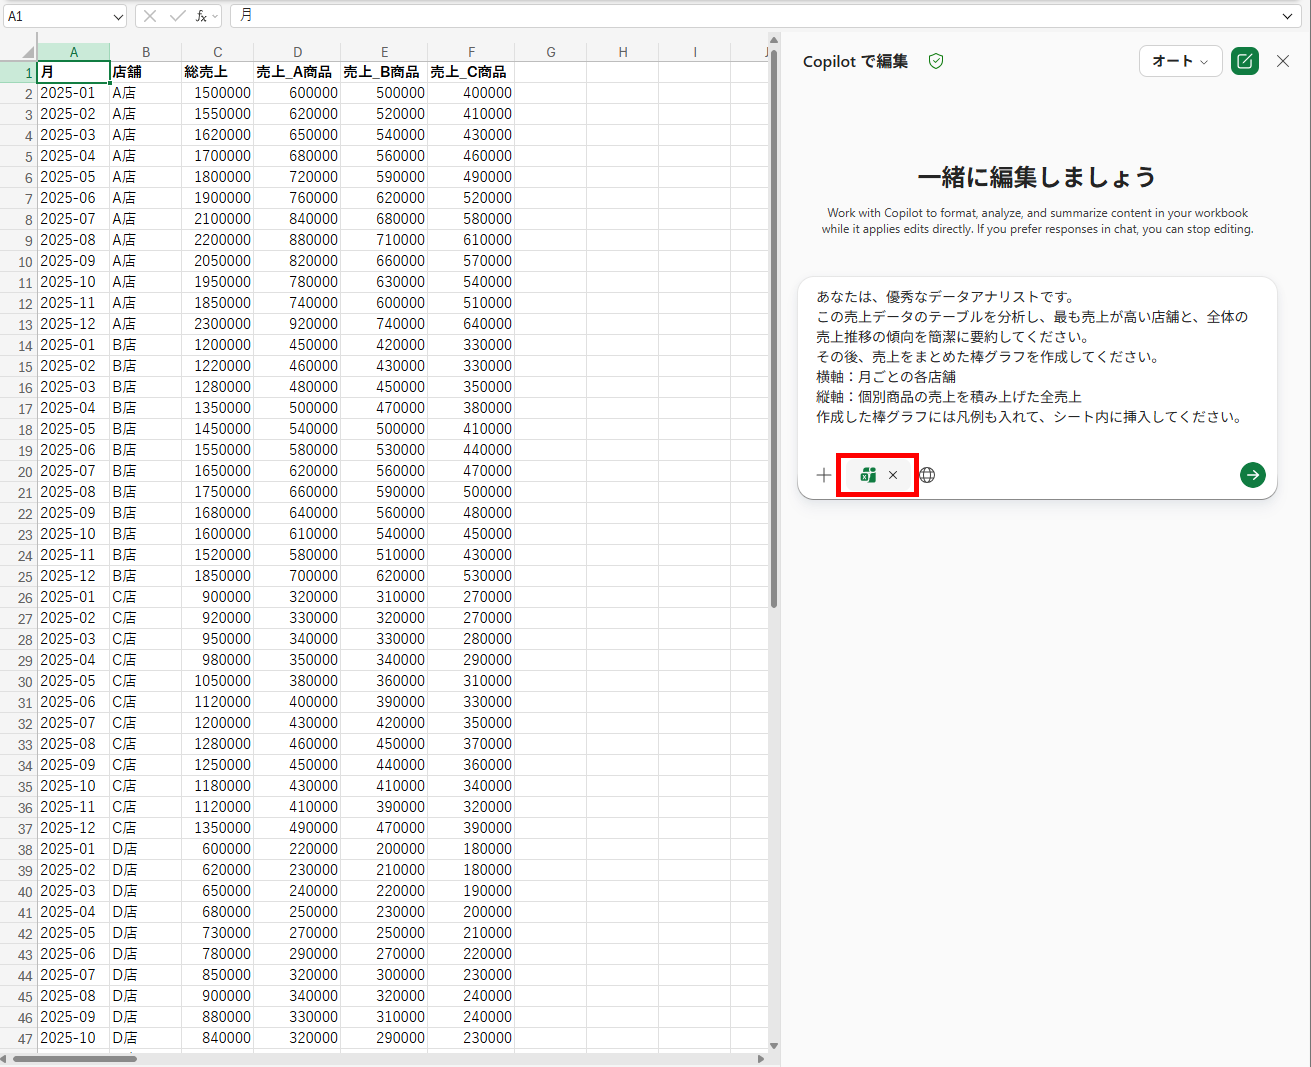Image resolution: width=1311 pixels, height=1067 pixels.
Task: Click the formula bar input field
Action: click(x=760, y=16)
